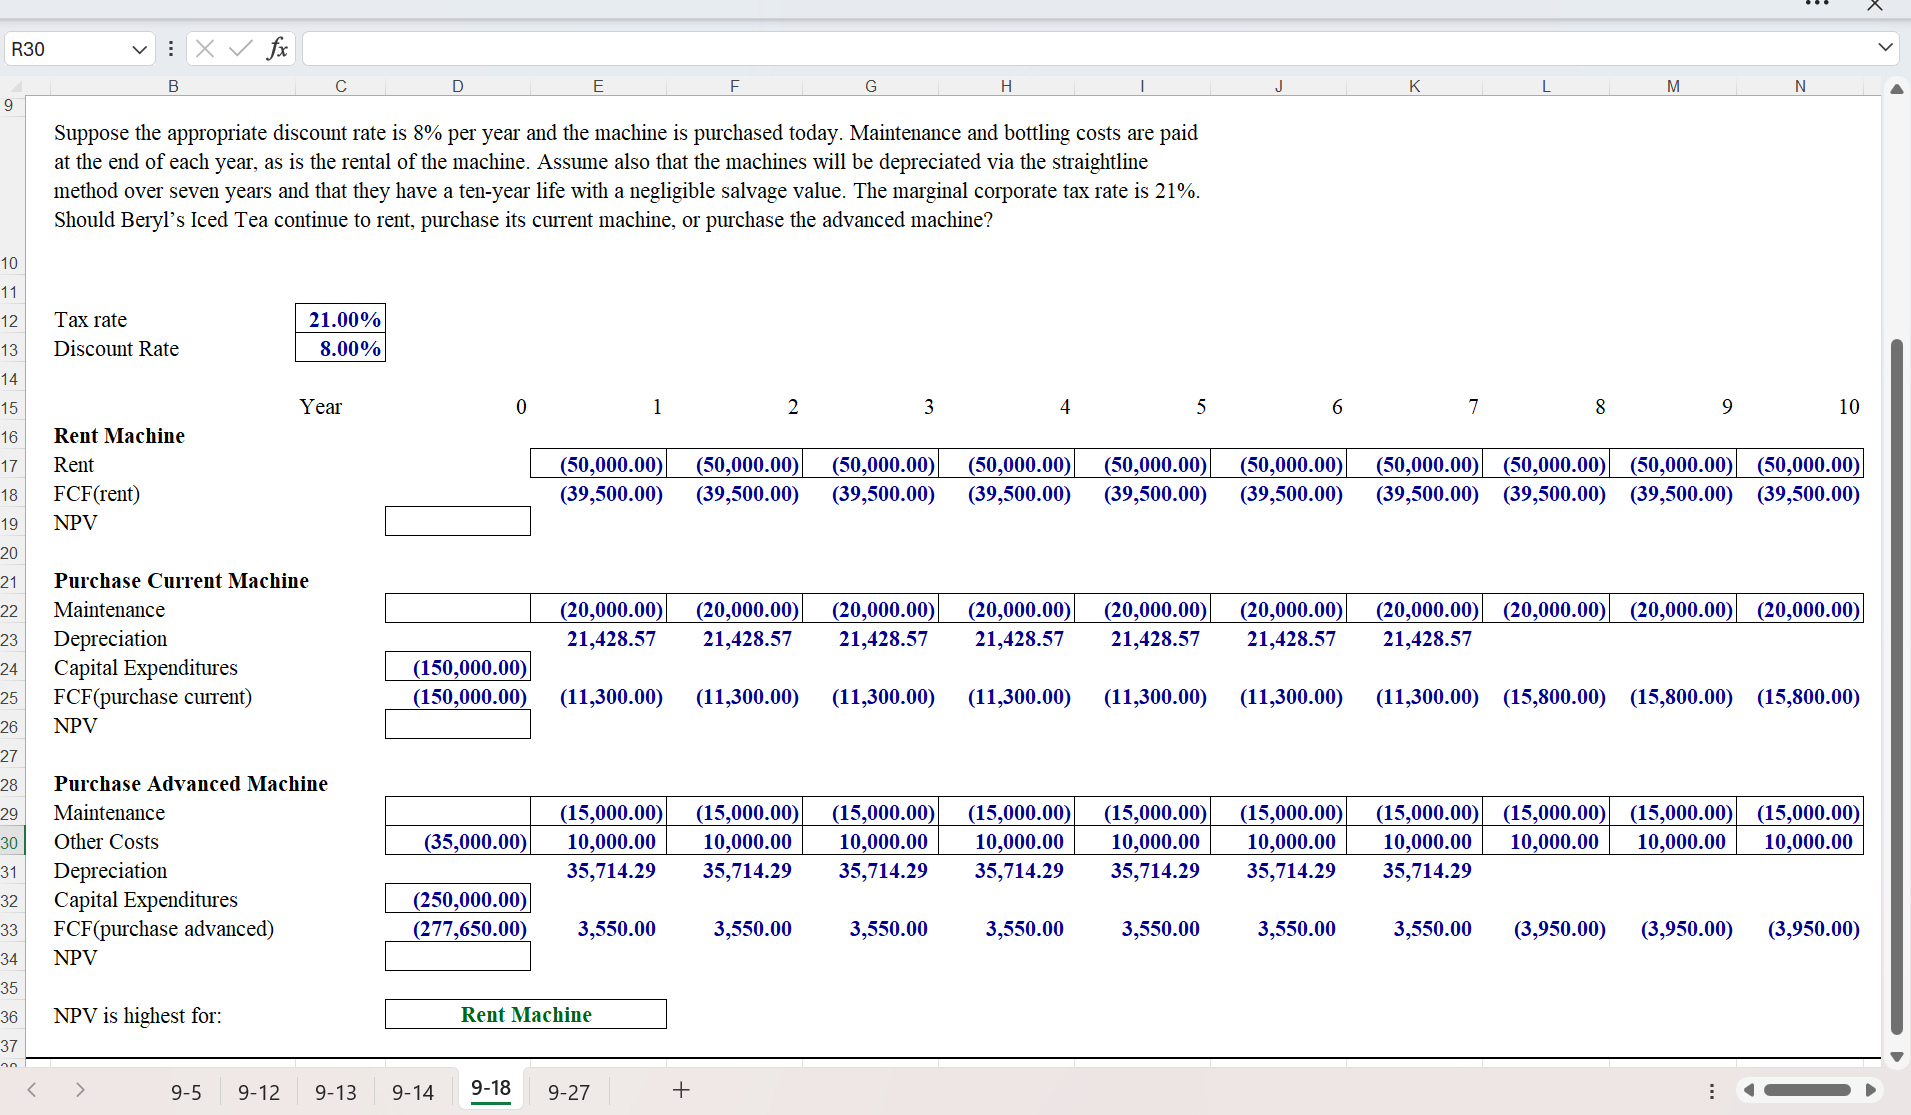Click the horizontal scrollbar left arrow
The image size is (1911, 1115).
point(1749,1090)
